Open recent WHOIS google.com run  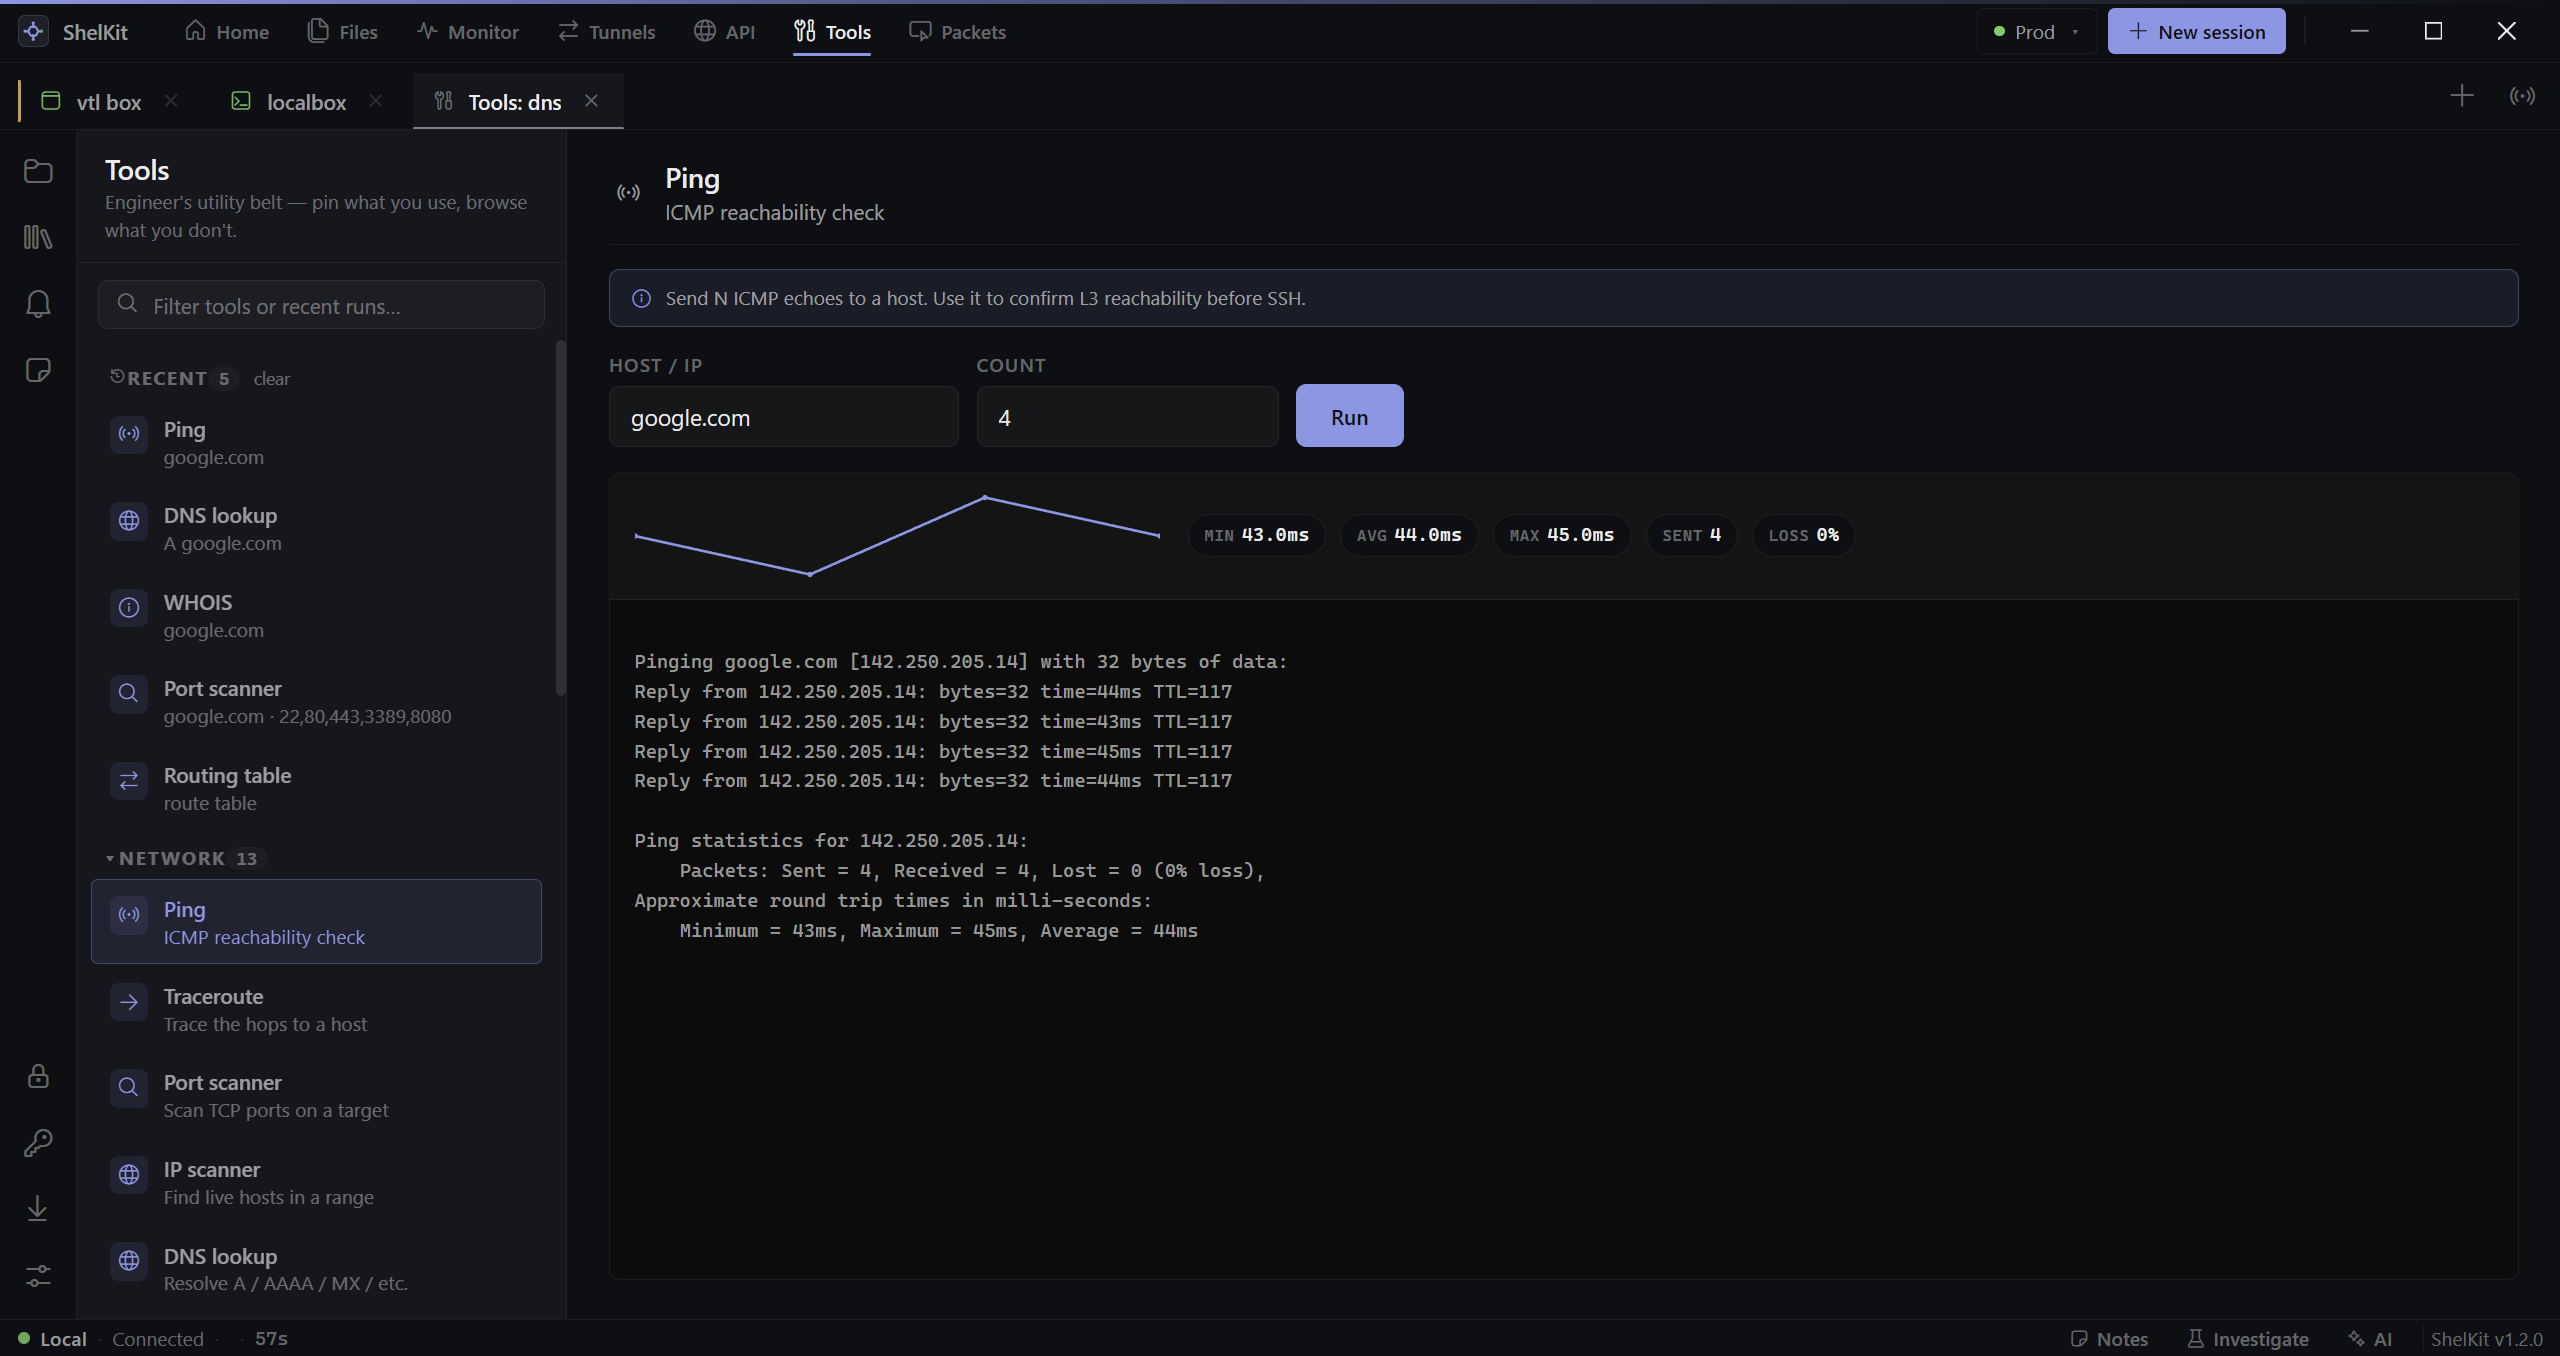point(316,615)
